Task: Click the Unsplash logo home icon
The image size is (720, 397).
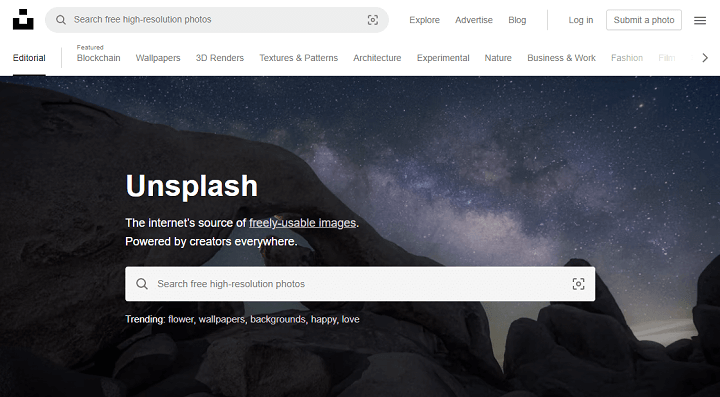Action: [x=23, y=20]
